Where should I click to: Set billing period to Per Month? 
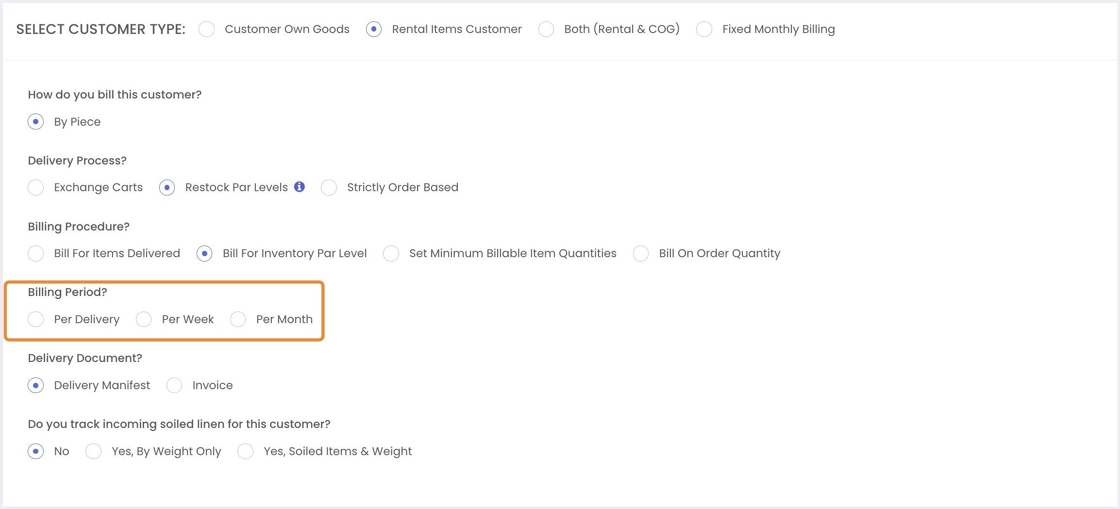pos(238,320)
